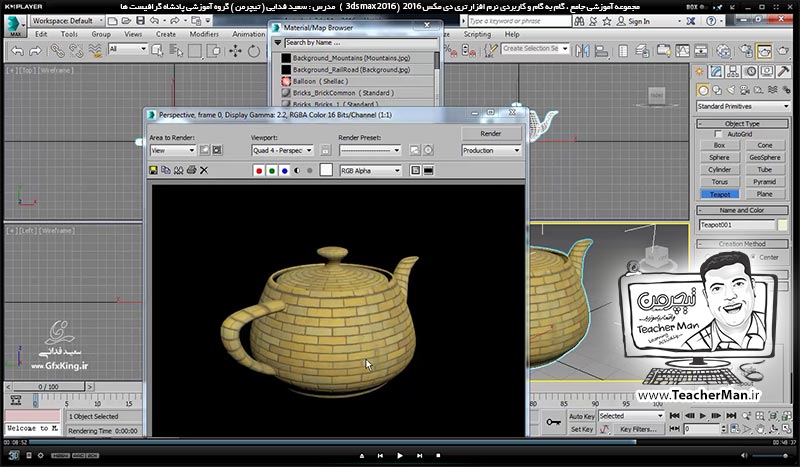Viewport: 800px width, 467px height.
Task: Toggle the monochrome display button
Action: coord(310,170)
